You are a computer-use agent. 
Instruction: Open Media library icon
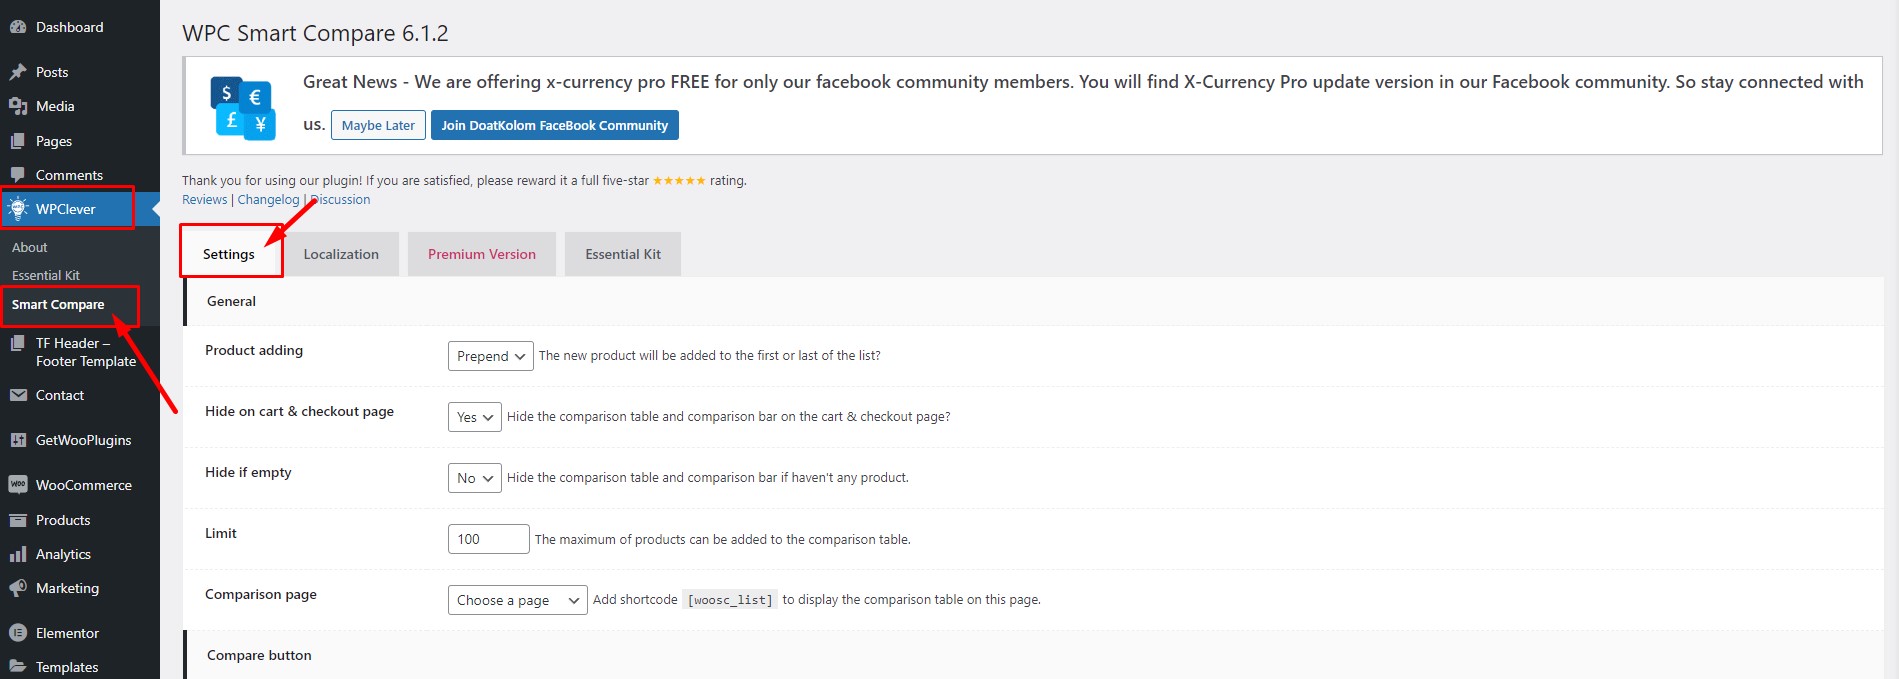(18, 106)
